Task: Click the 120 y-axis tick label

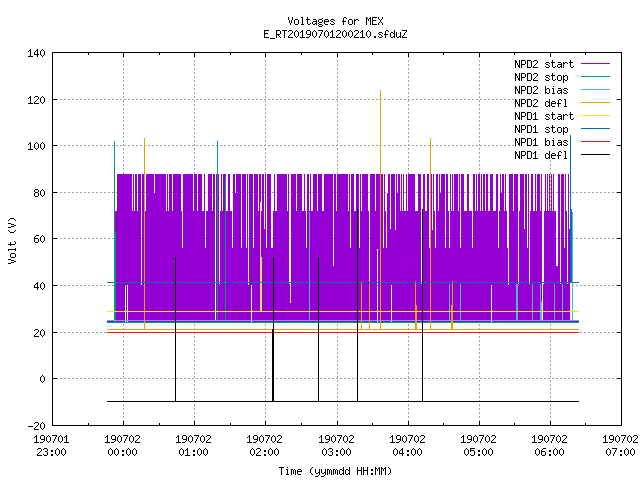Action: [x=36, y=100]
